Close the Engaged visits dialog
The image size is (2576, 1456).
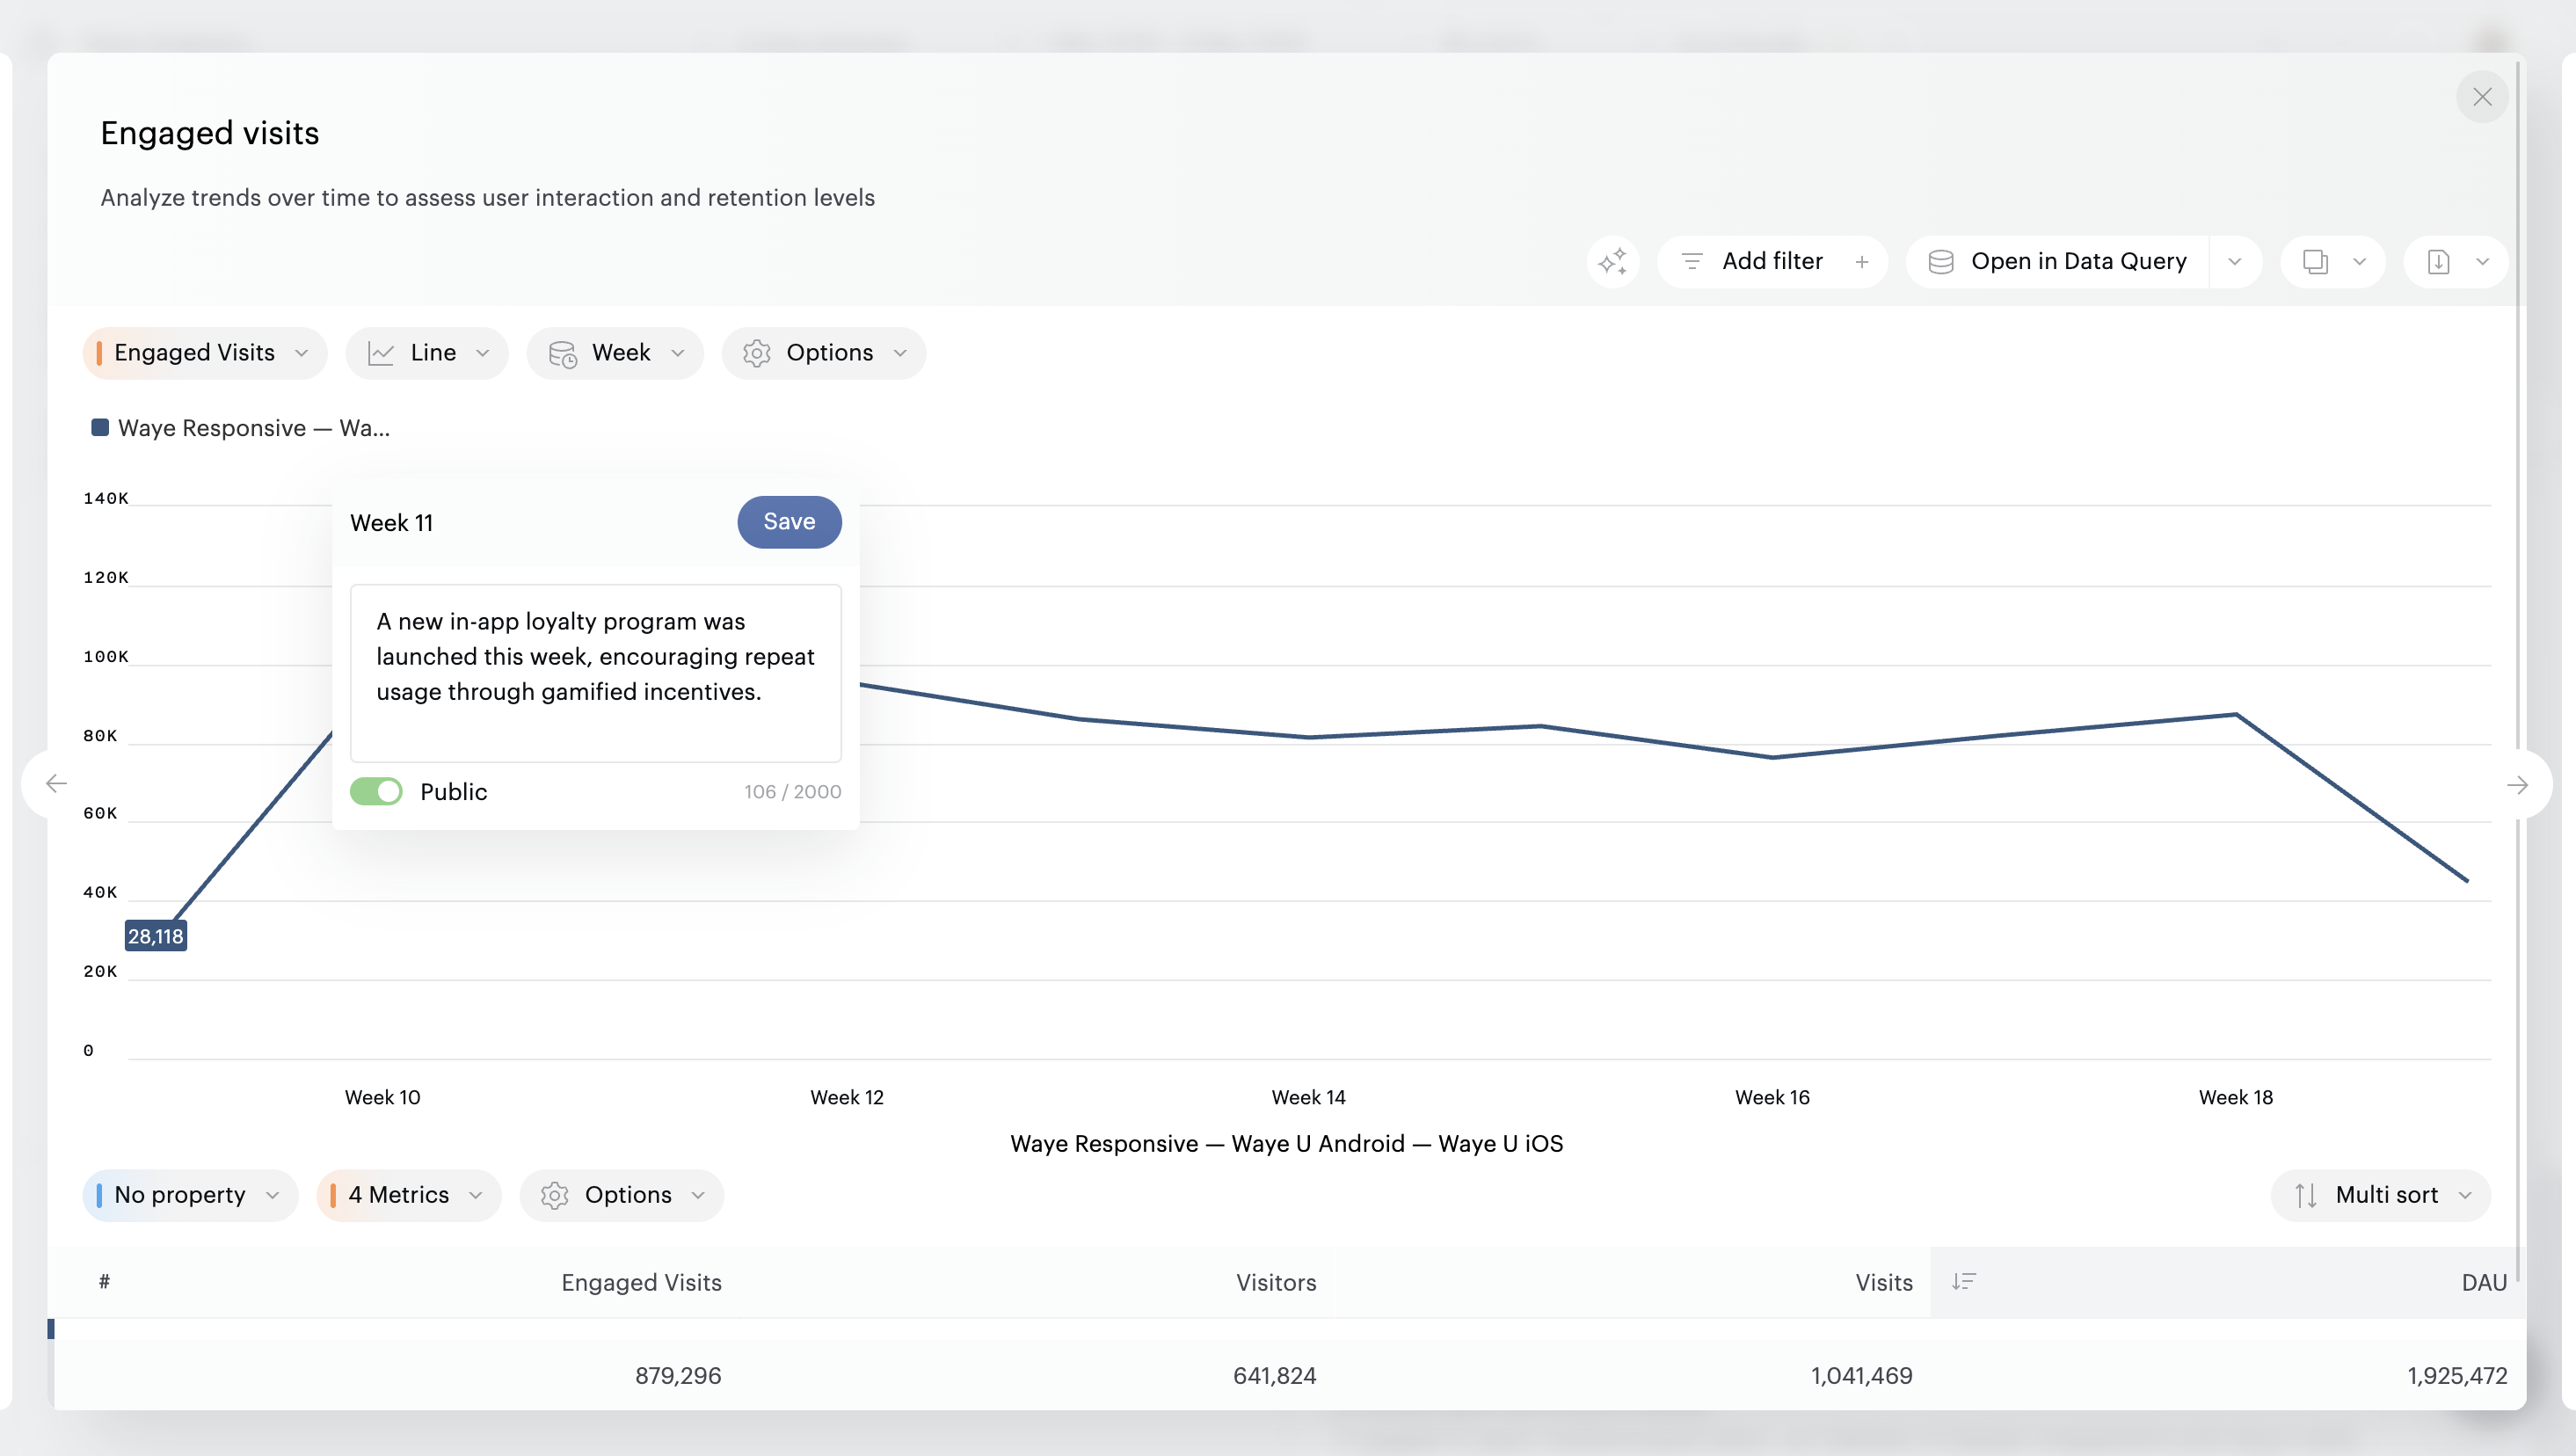click(2482, 97)
